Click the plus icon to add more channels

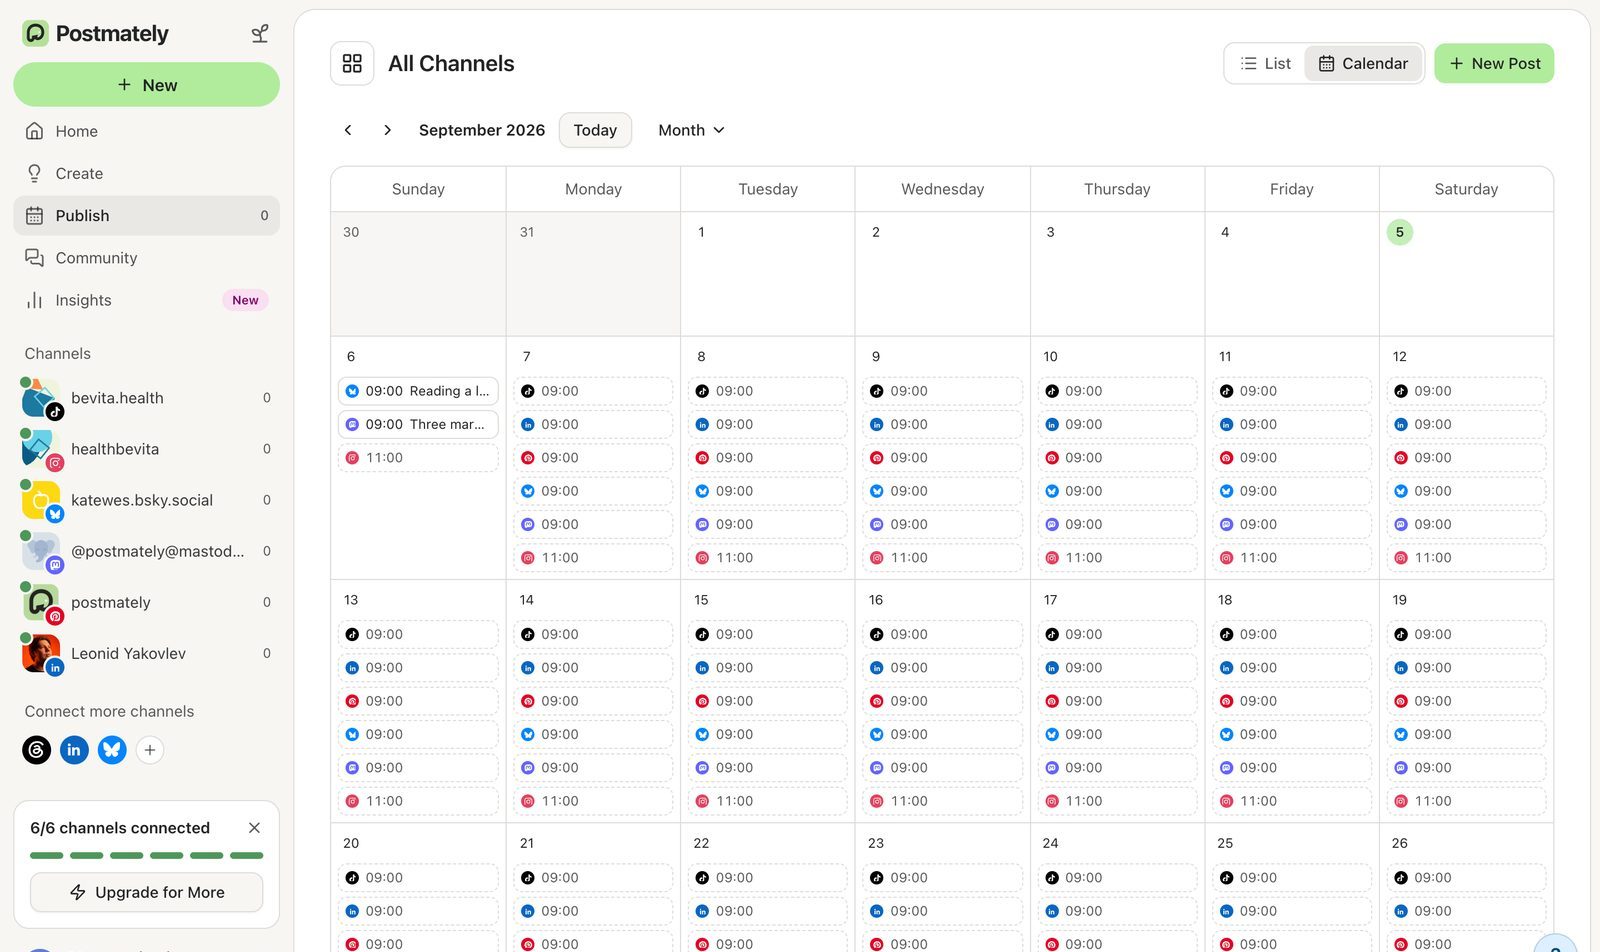150,750
